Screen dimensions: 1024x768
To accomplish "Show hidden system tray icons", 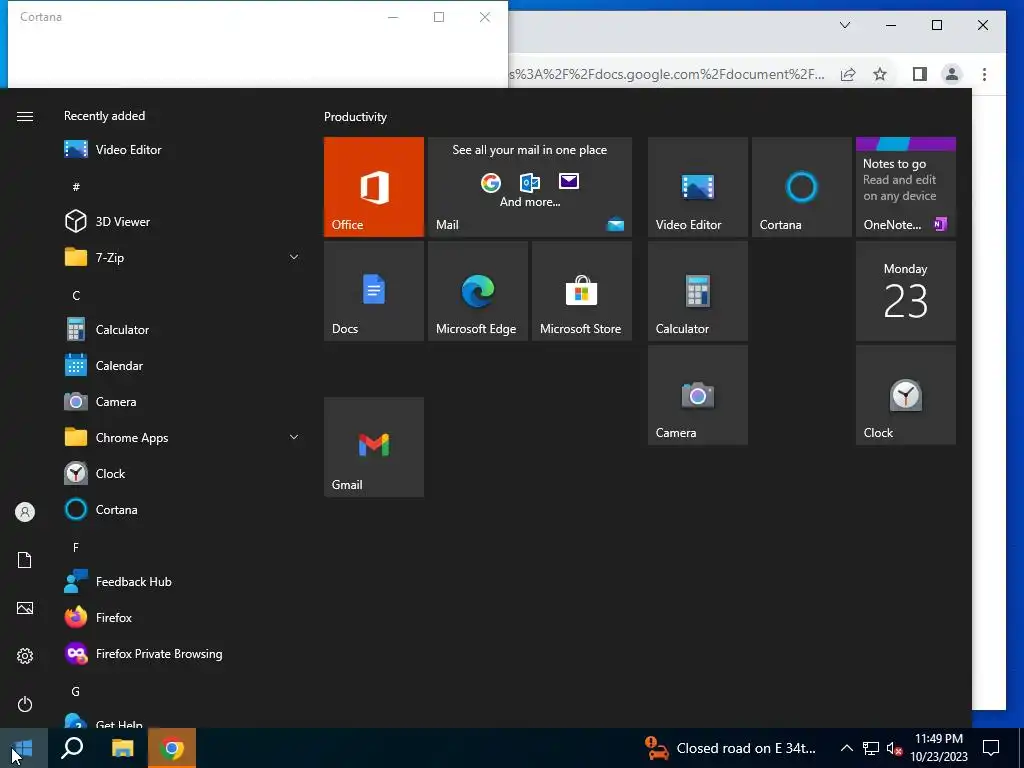I will coord(846,748).
